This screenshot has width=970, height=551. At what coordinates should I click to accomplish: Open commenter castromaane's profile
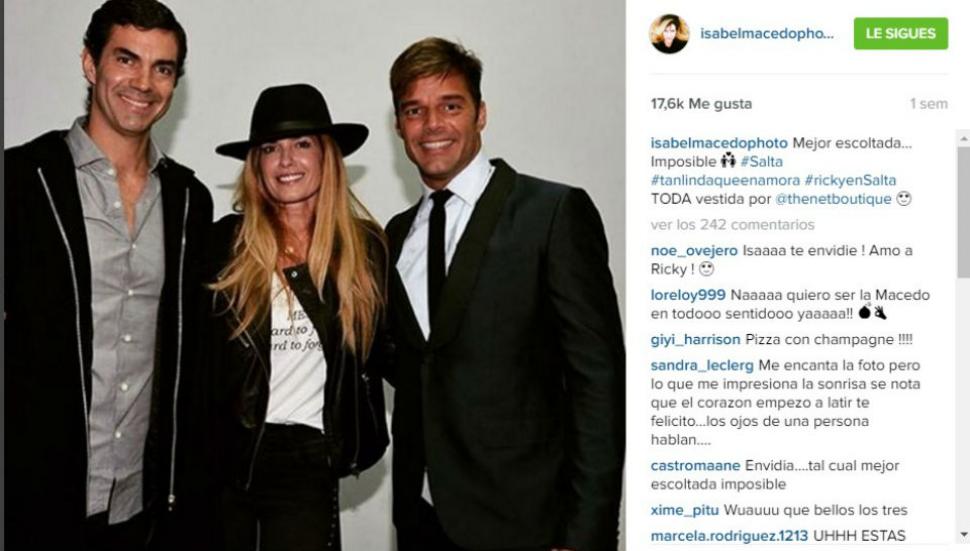[695, 466]
